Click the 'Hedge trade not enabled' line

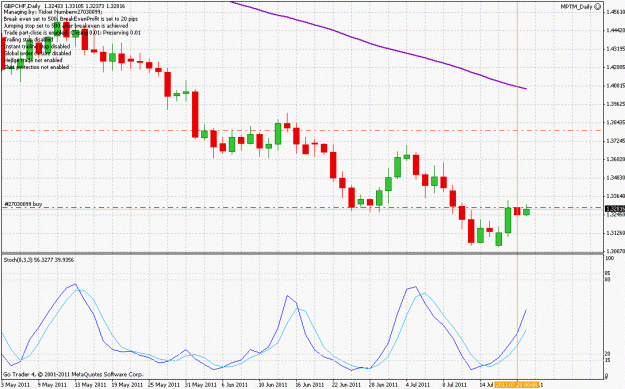[33, 60]
